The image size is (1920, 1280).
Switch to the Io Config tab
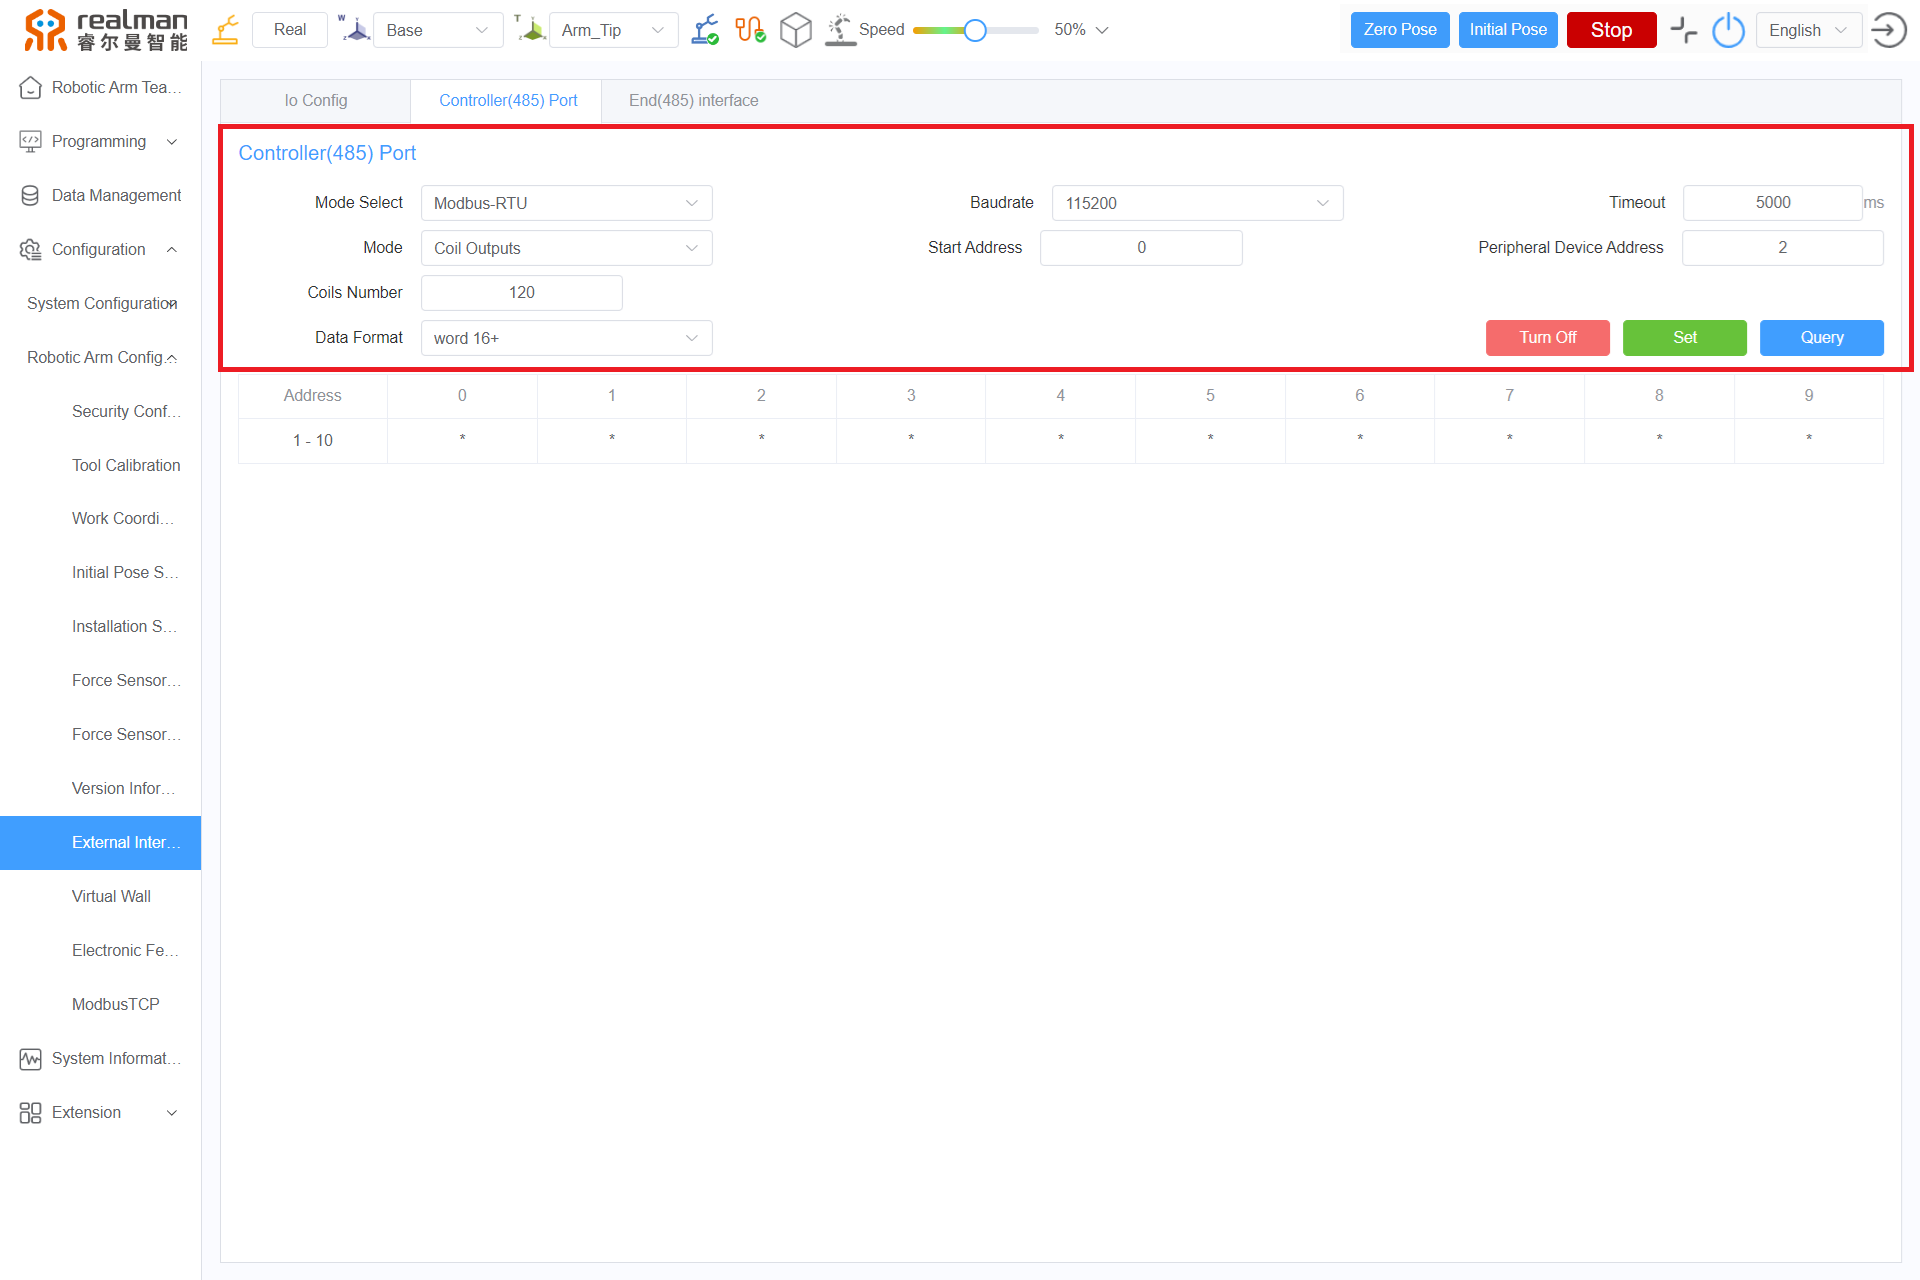click(x=315, y=101)
